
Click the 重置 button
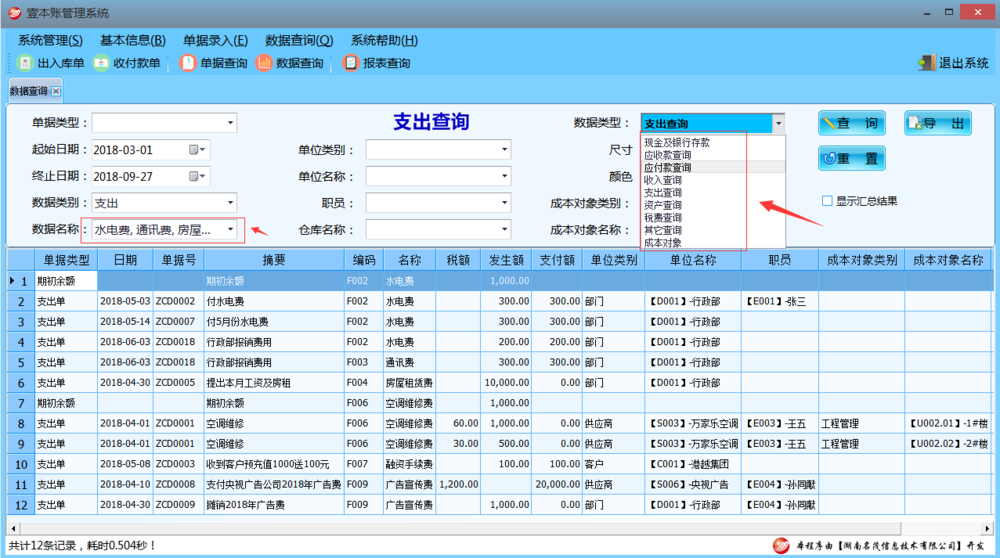pos(852,158)
